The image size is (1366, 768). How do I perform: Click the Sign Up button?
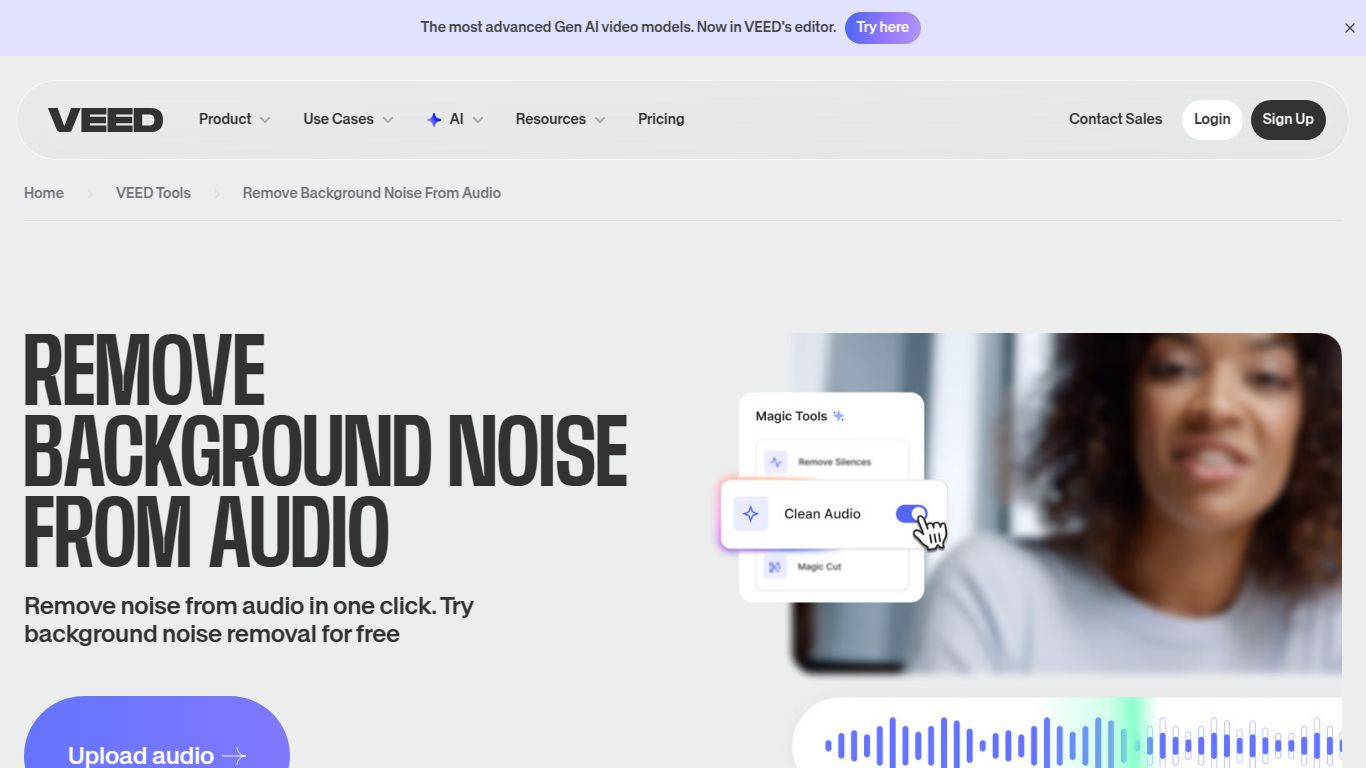[x=1288, y=119]
